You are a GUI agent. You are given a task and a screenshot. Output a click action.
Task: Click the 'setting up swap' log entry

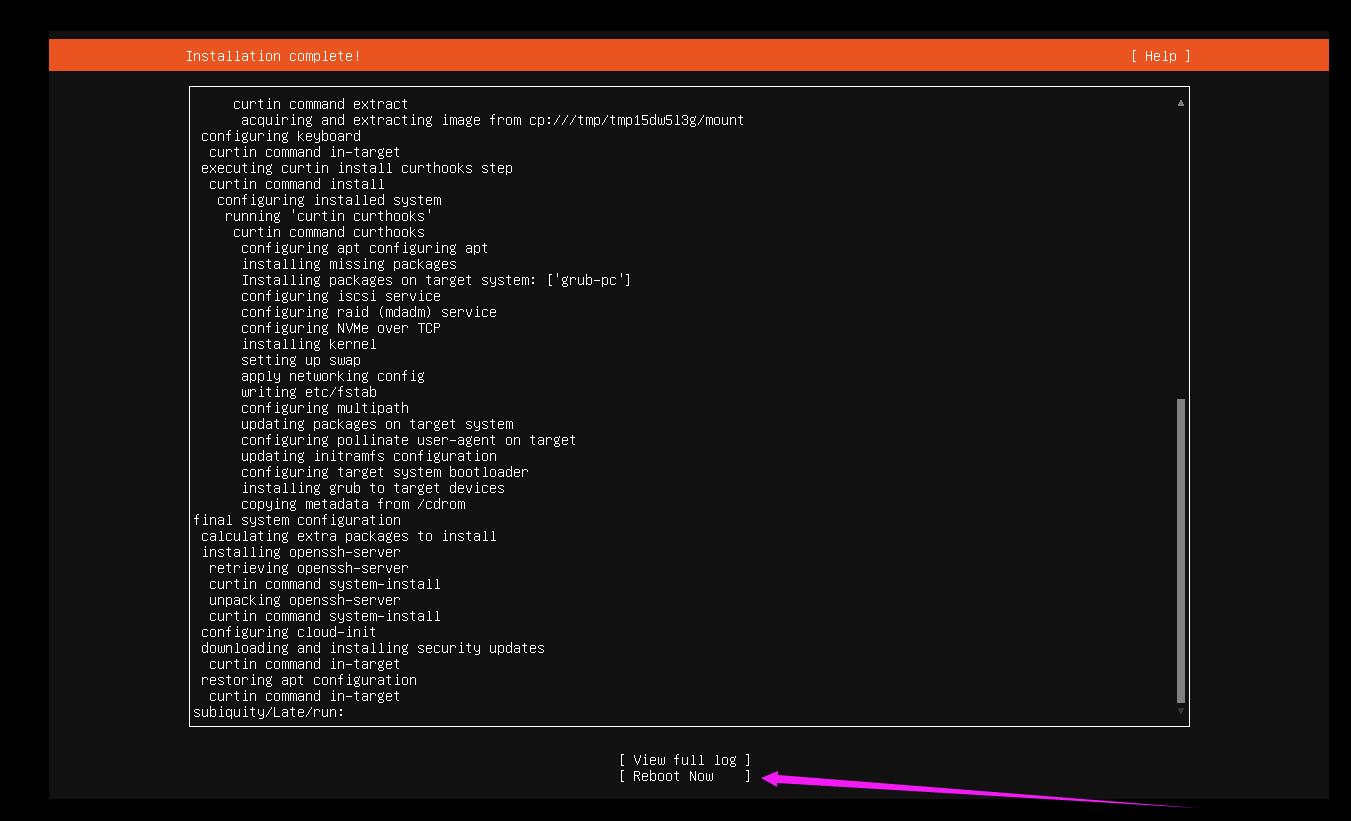coord(300,360)
